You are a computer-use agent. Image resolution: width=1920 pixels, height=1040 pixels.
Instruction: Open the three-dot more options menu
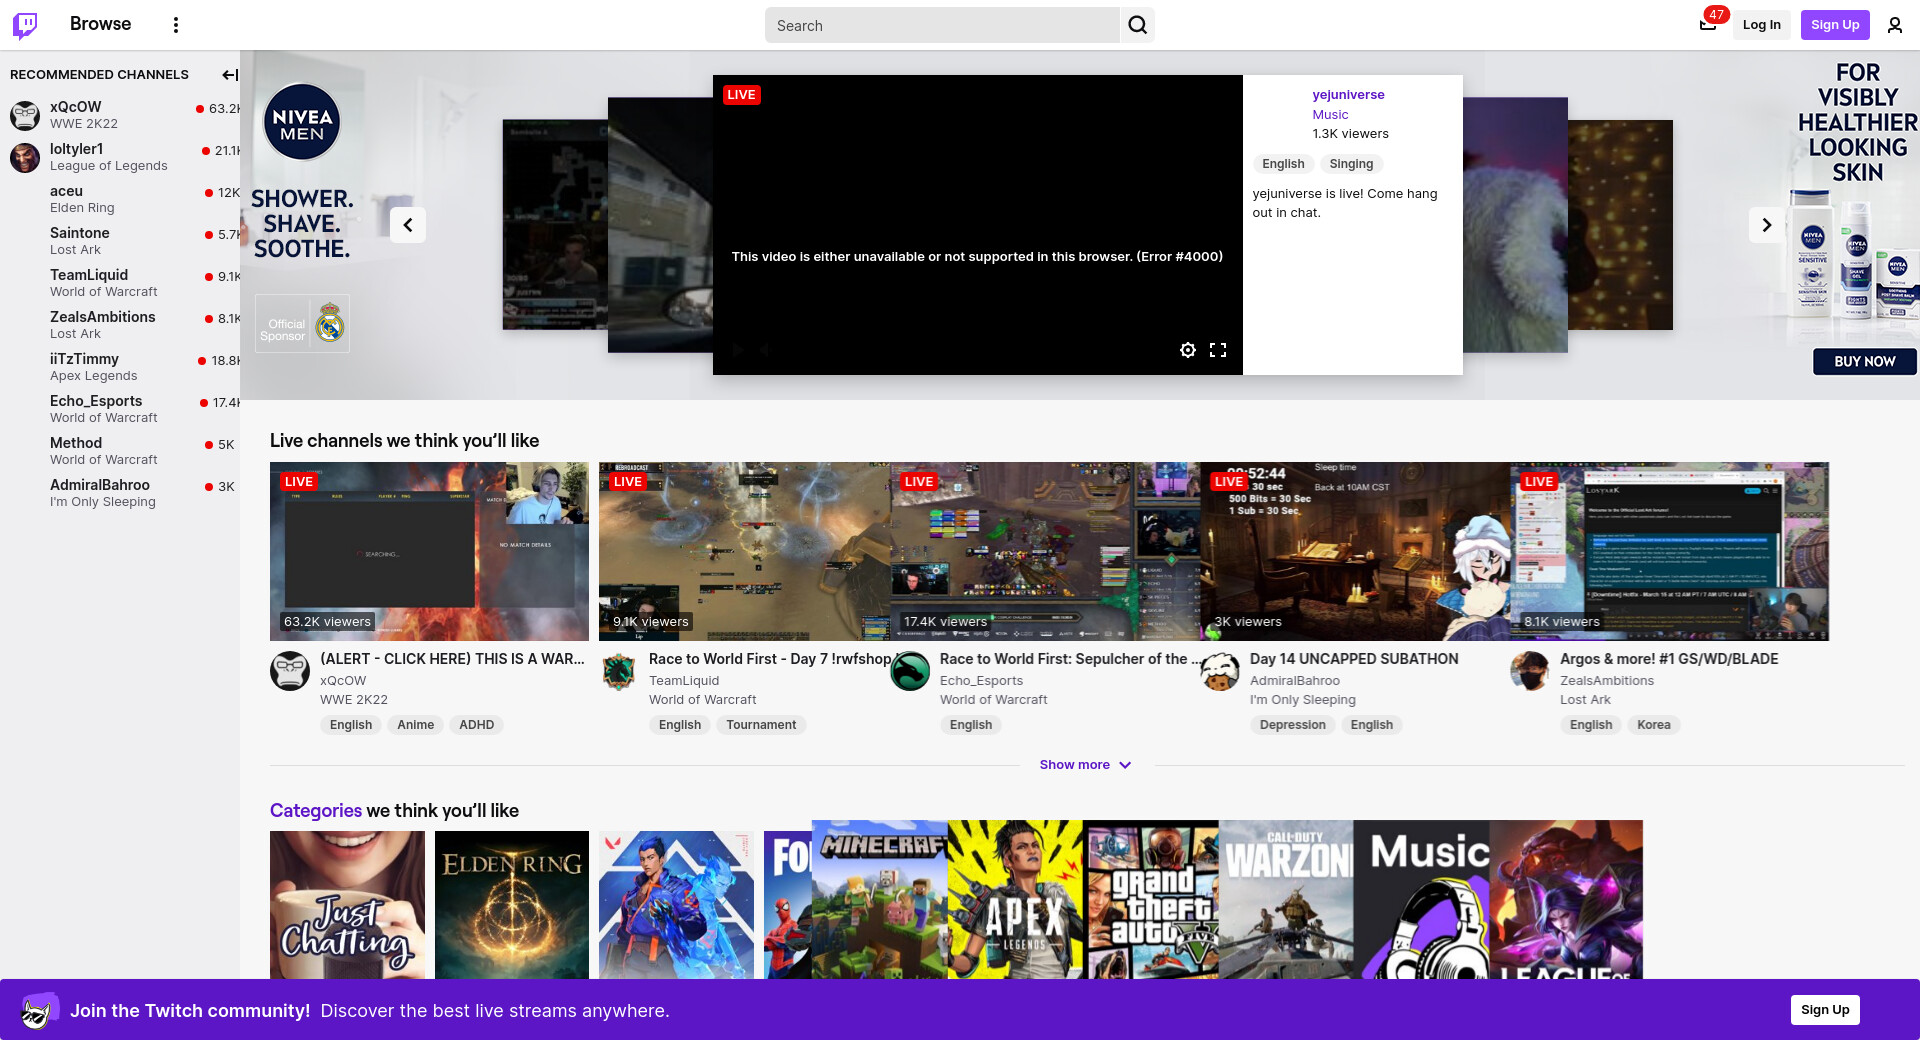[176, 25]
